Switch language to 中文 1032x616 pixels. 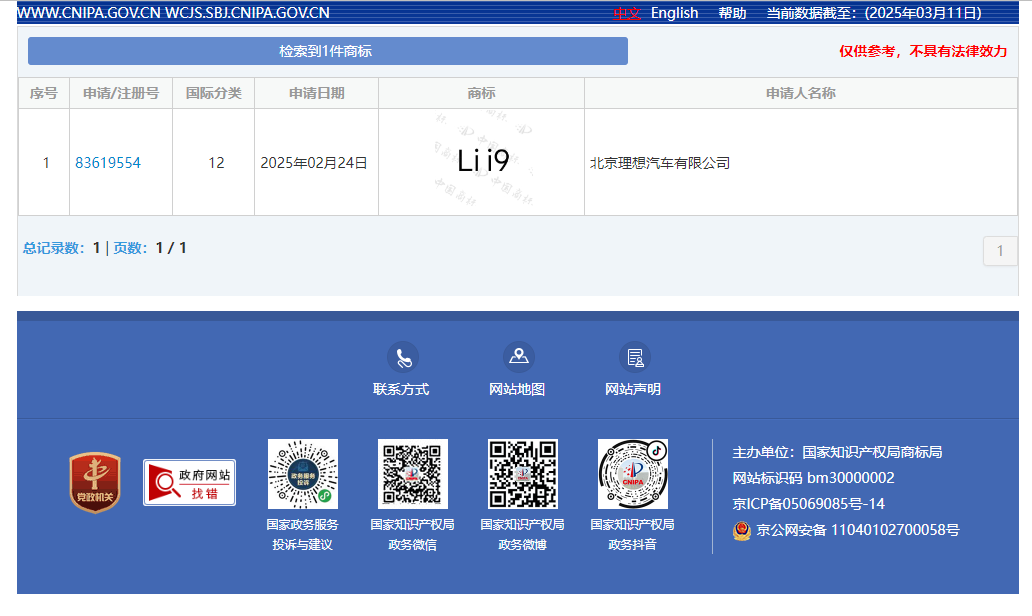pos(627,13)
